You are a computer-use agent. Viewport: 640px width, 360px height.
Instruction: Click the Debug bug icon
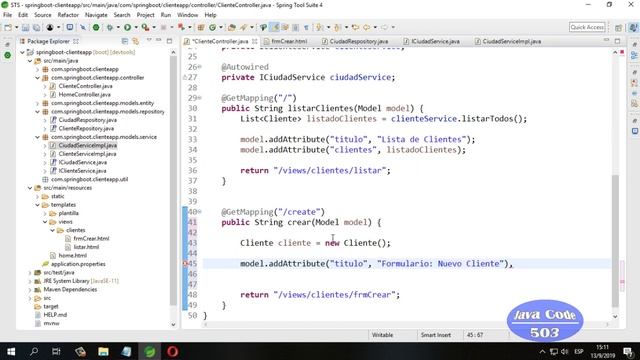[x=110, y=27]
